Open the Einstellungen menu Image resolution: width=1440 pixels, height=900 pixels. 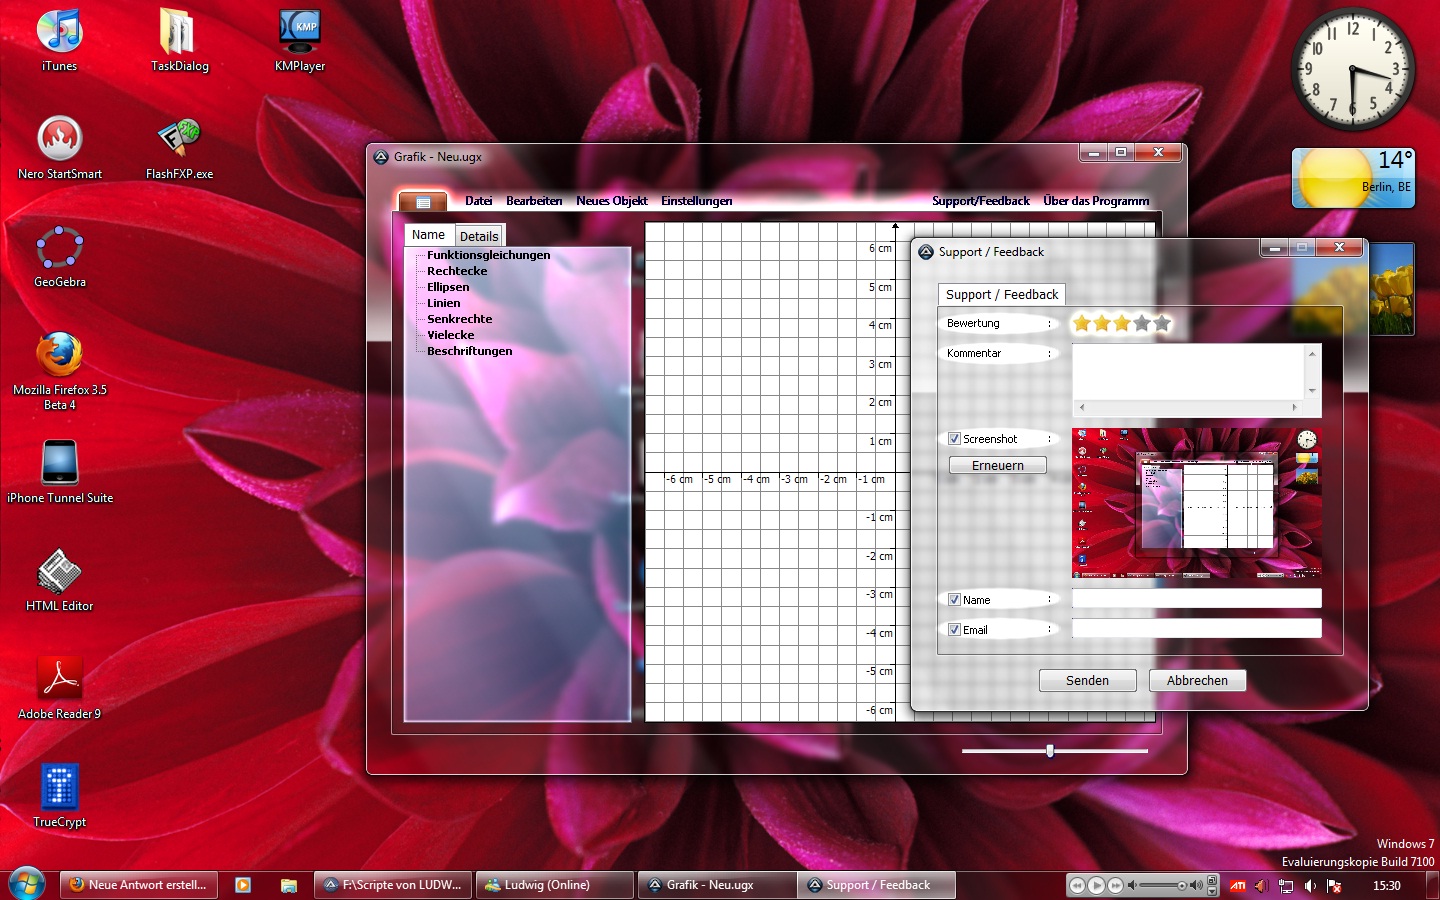click(696, 201)
